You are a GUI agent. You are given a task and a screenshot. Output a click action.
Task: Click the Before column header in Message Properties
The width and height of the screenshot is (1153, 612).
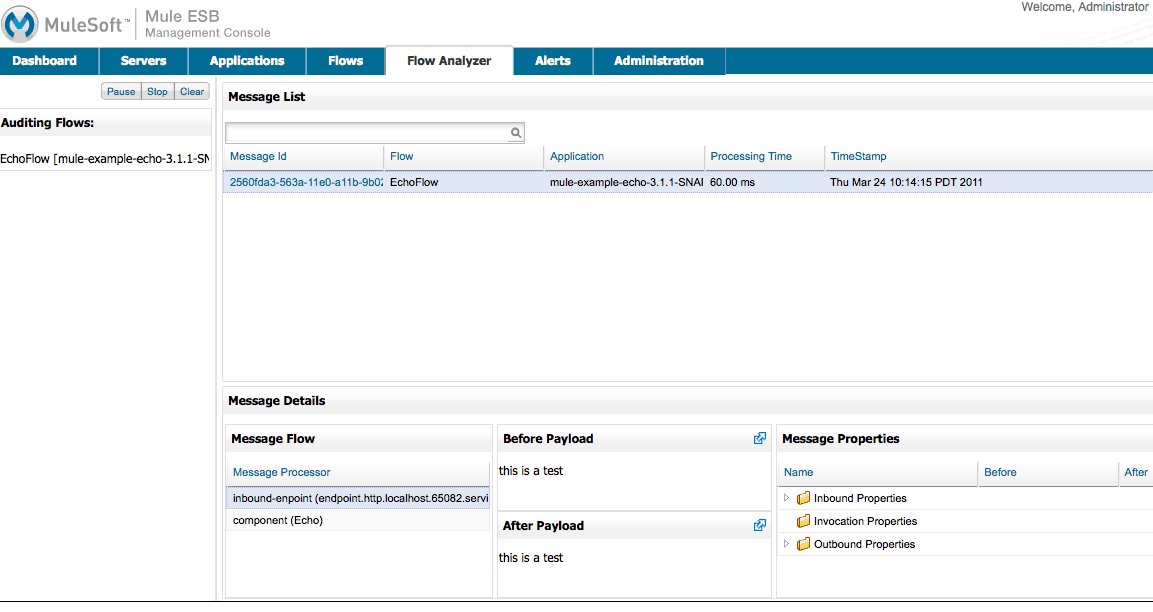1047,472
